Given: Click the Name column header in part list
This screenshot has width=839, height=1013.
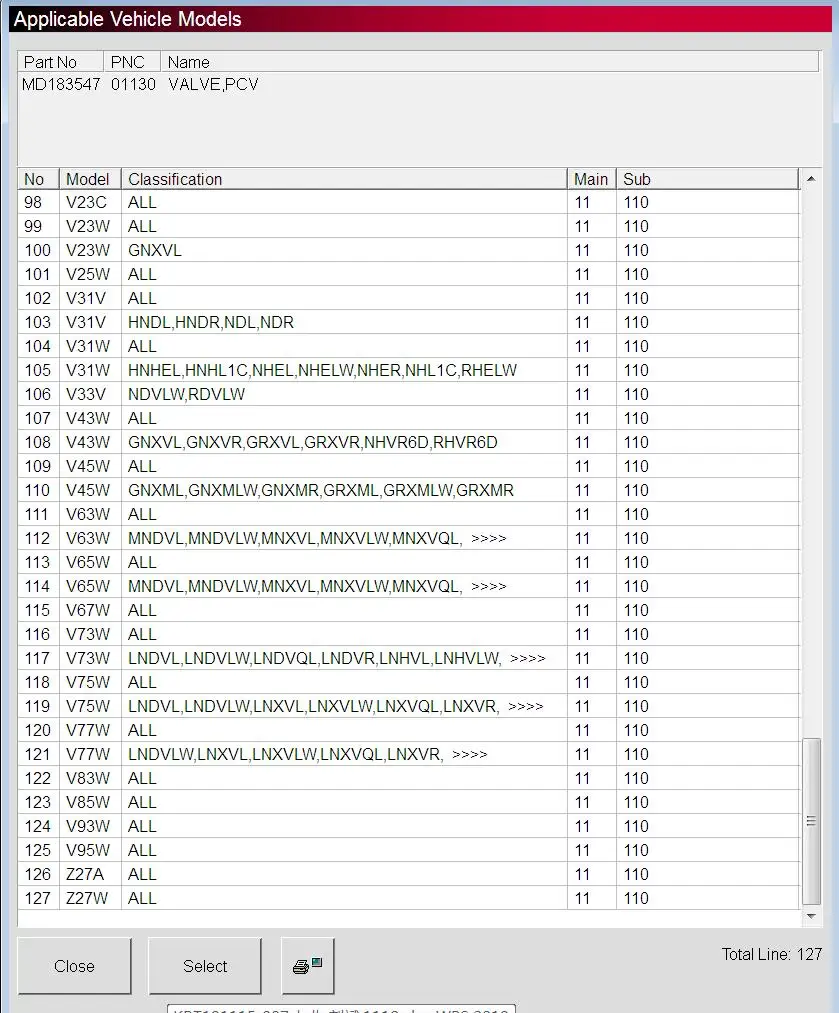Looking at the screenshot, I should pyautogui.click(x=490, y=62).
